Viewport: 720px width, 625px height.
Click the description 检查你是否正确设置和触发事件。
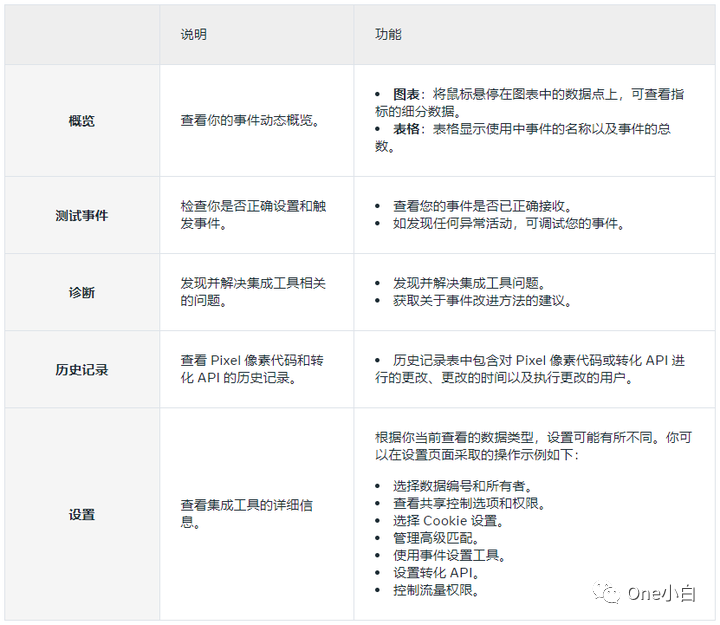coord(253,215)
